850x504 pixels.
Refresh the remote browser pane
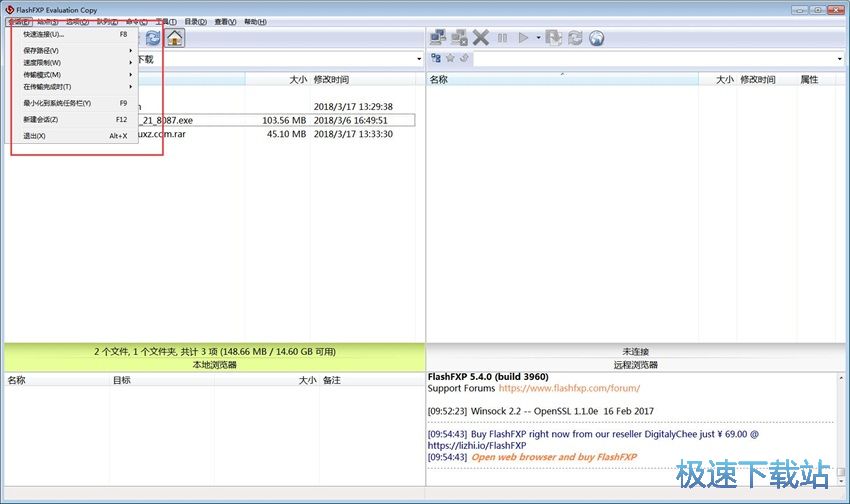[575, 37]
